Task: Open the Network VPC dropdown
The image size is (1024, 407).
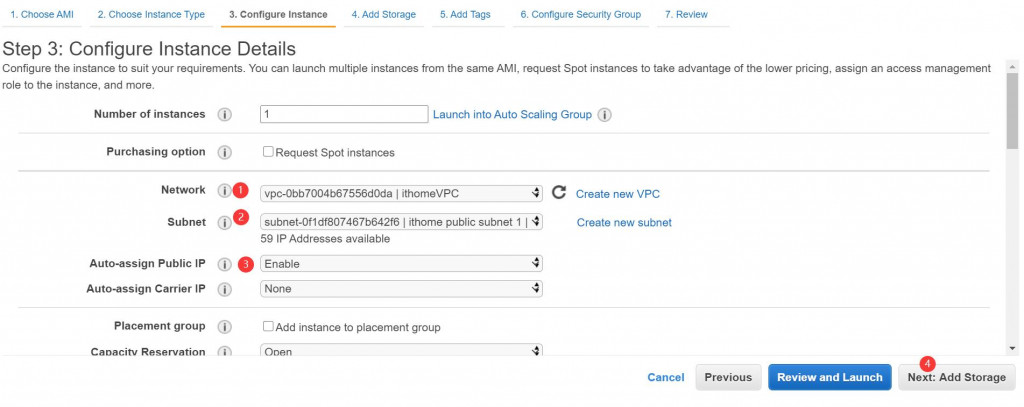Action: [401, 193]
